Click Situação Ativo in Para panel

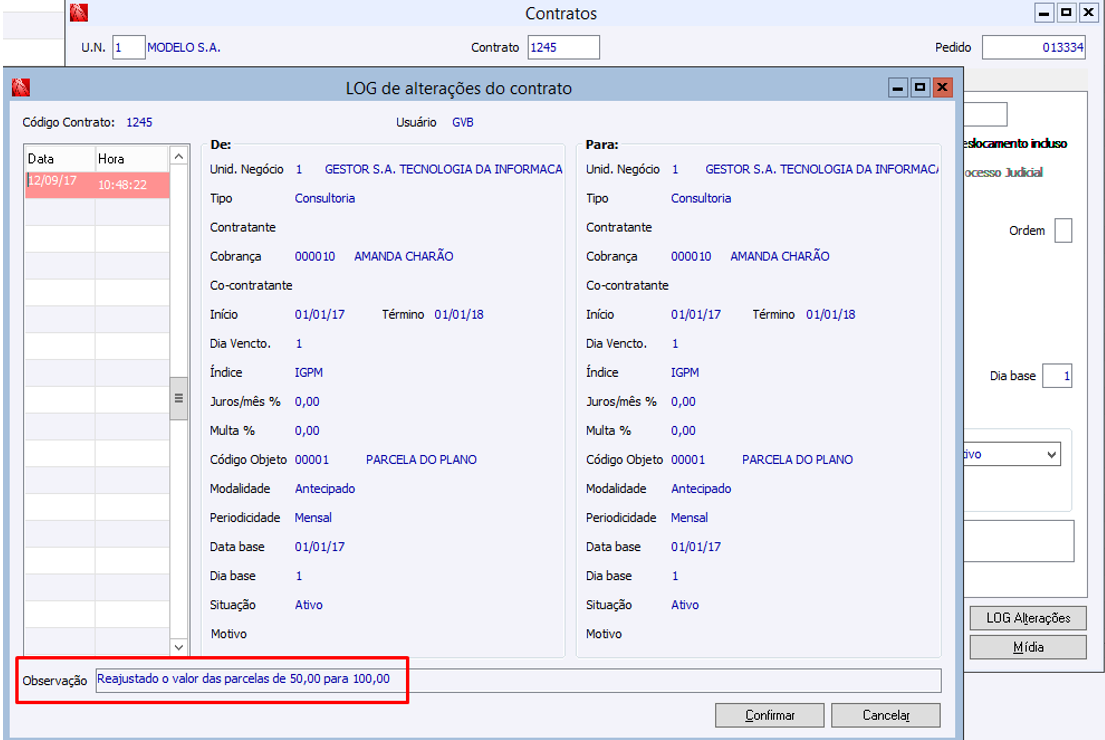click(685, 605)
